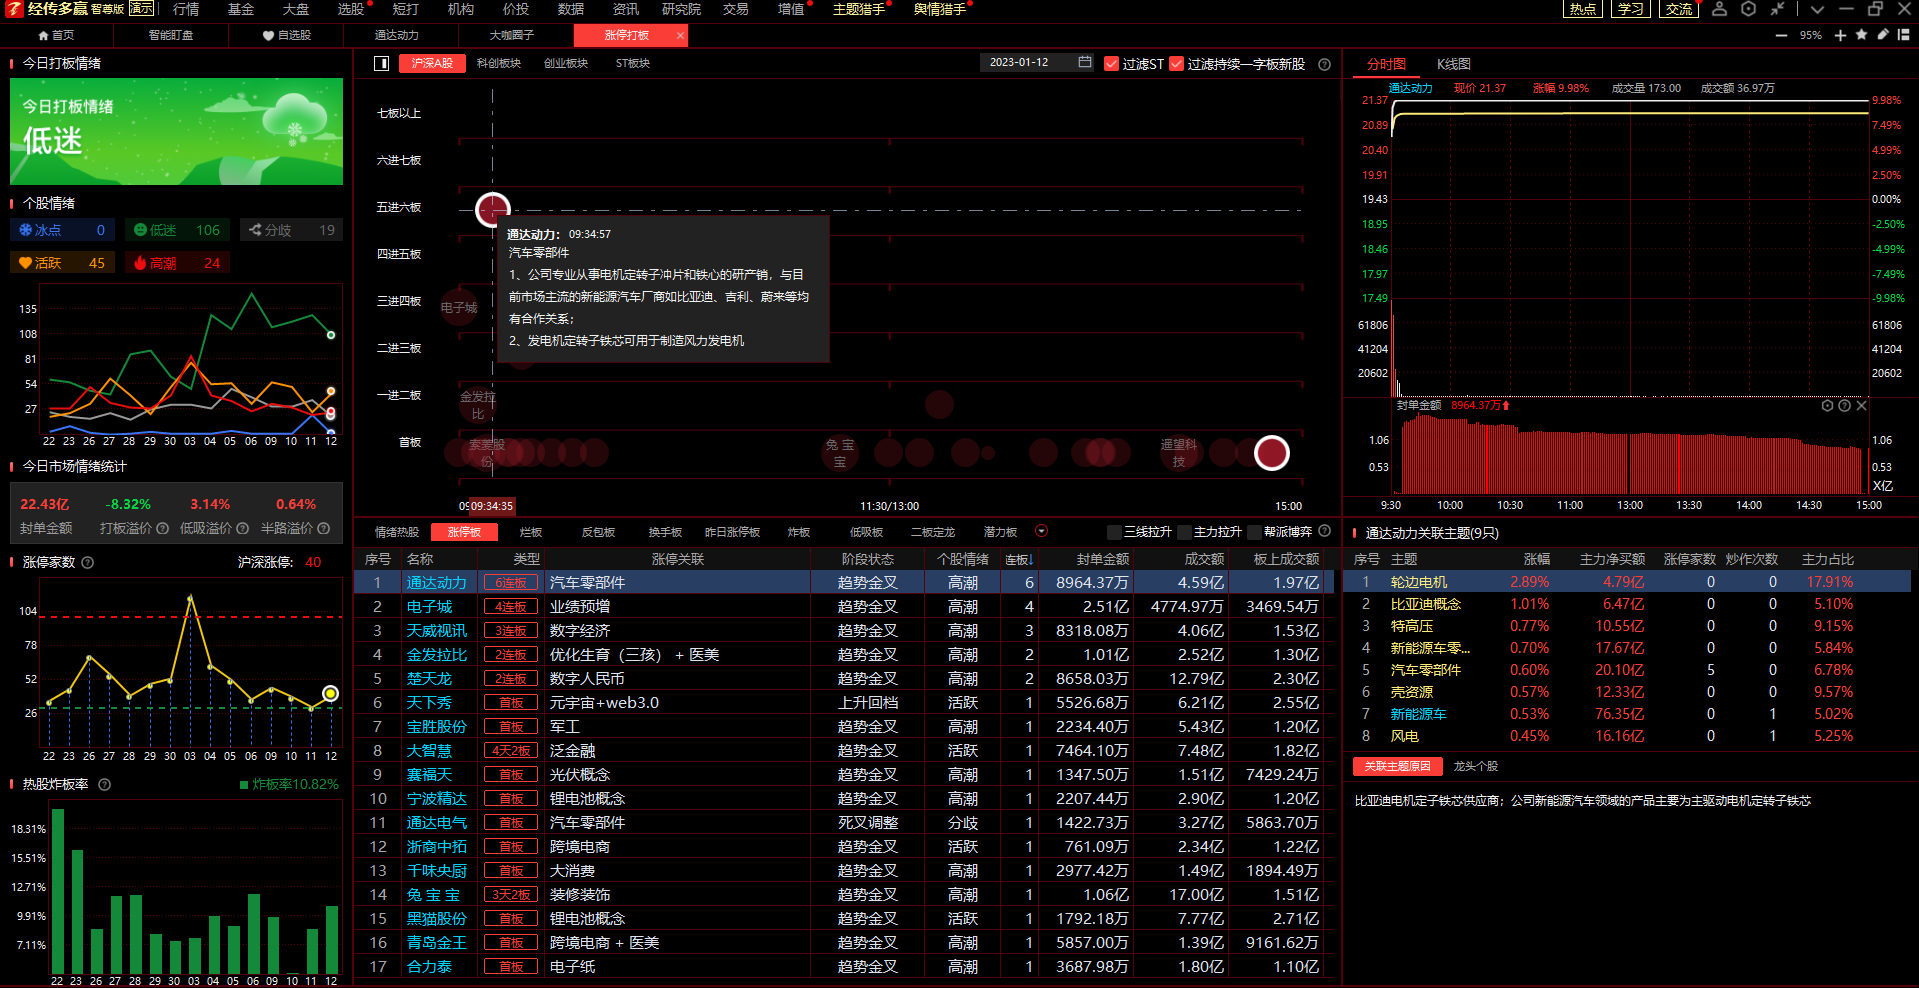
Task: Click the star favorite icon
Action: (1861, 35)
